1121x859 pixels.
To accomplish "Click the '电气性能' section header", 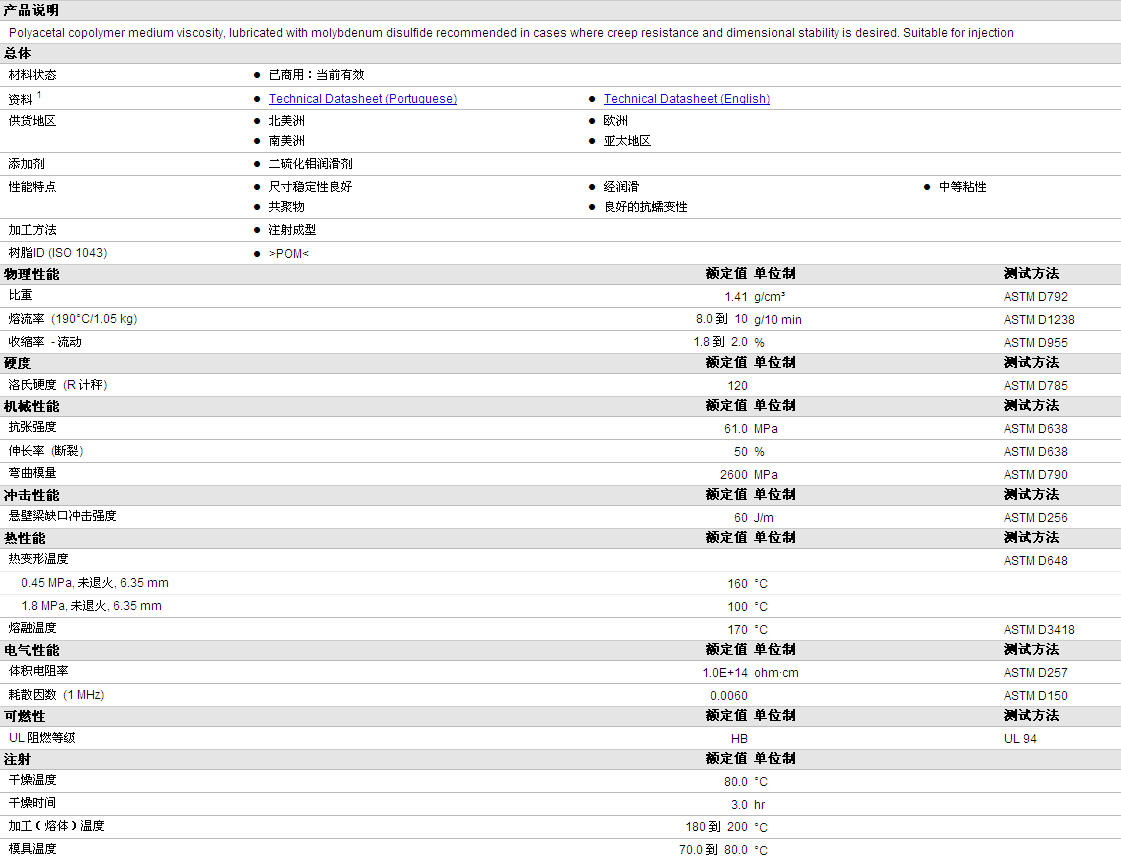I will [x=31, y=650].
